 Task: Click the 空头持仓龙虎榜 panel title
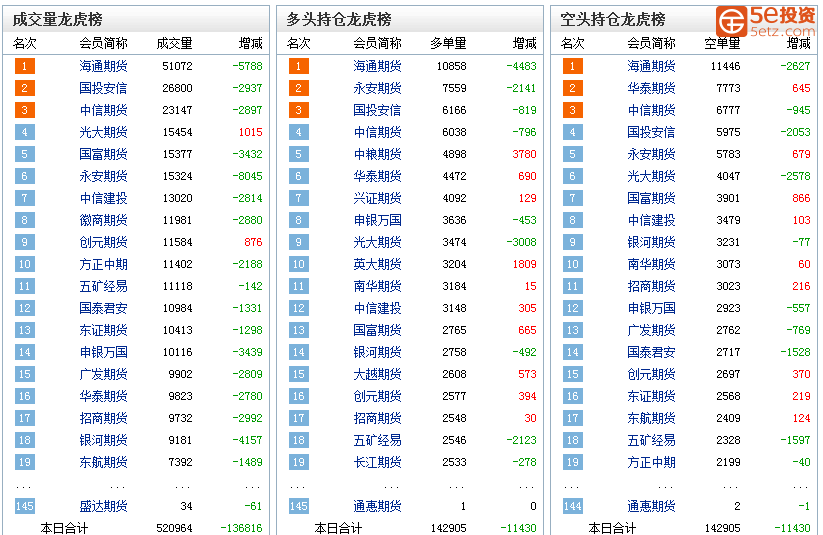point(613,19)
